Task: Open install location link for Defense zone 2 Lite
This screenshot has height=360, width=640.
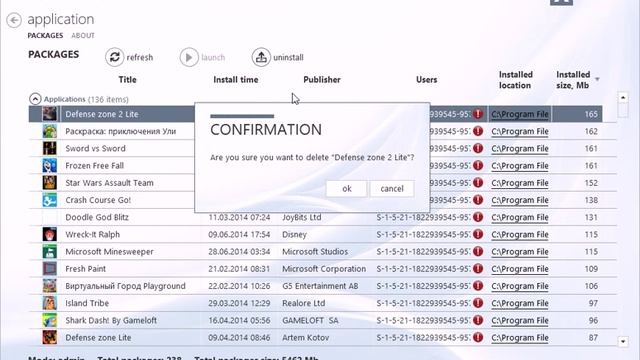Action: 520,114
